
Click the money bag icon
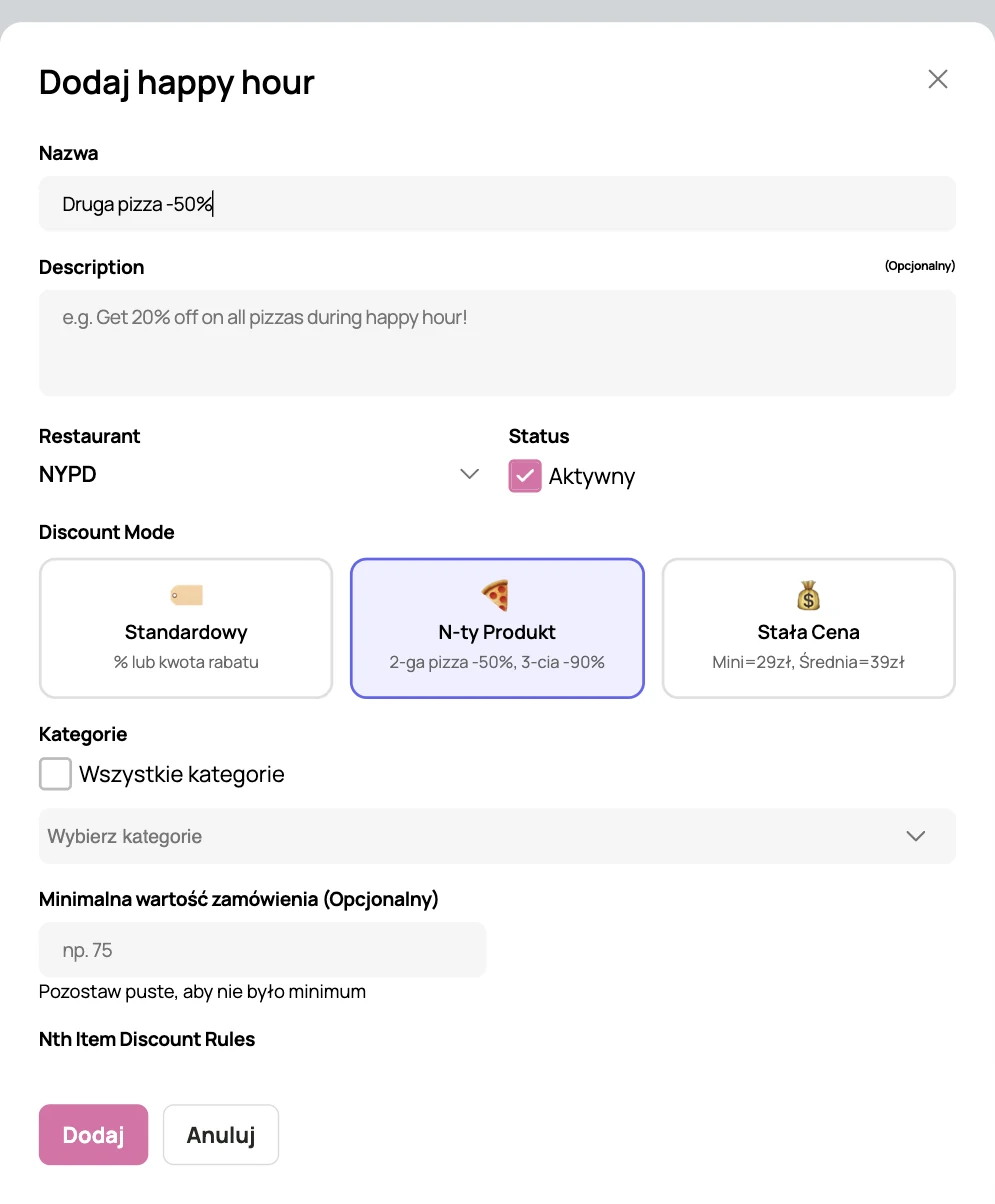coord(808,597)
